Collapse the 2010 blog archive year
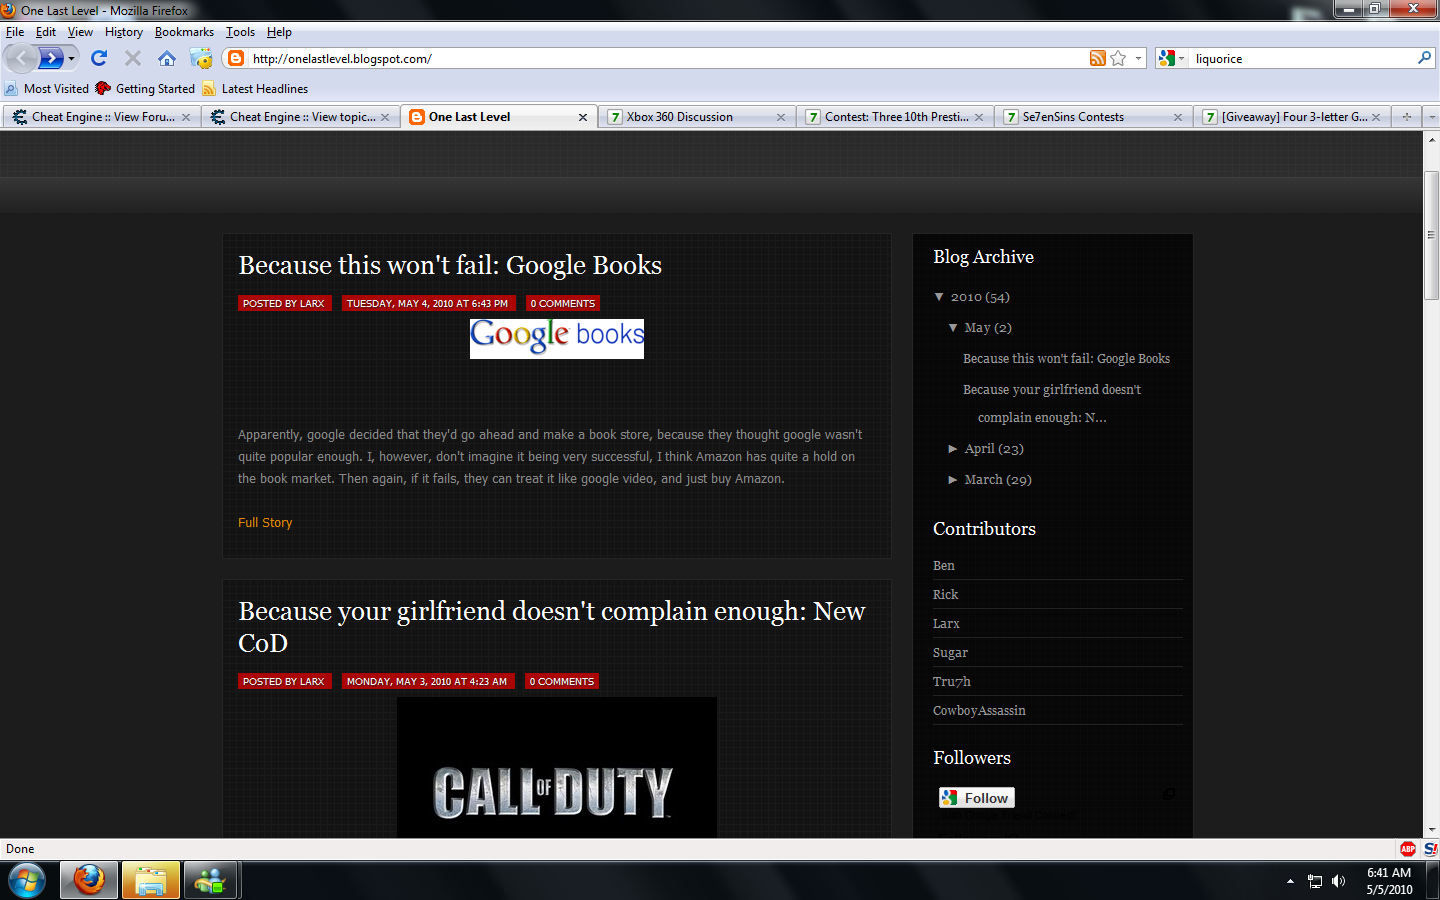1440x900 pixels. coord(939,297)
